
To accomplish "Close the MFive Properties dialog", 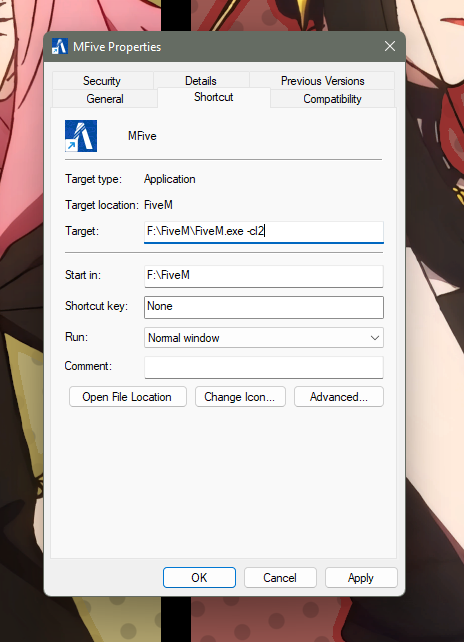I will [390, 46].
